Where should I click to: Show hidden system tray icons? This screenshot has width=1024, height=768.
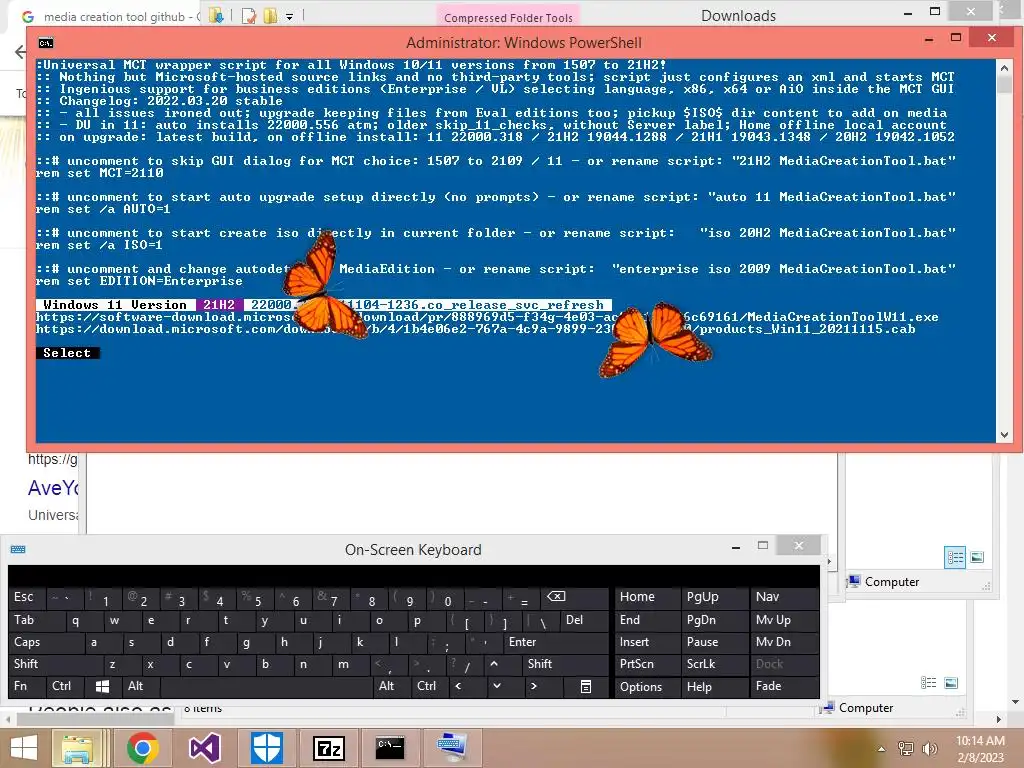point(882,749)
